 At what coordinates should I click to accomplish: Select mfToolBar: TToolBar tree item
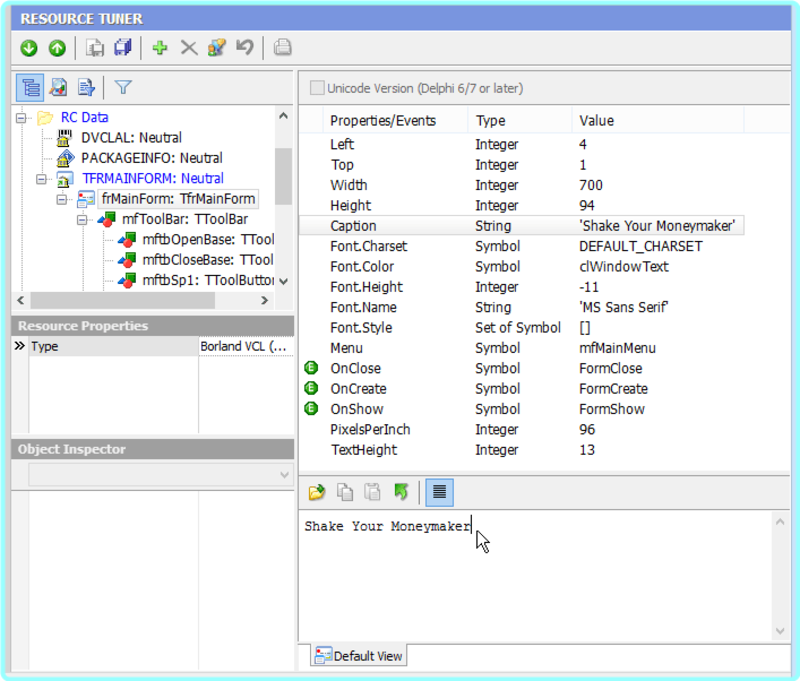coord(185,219)
